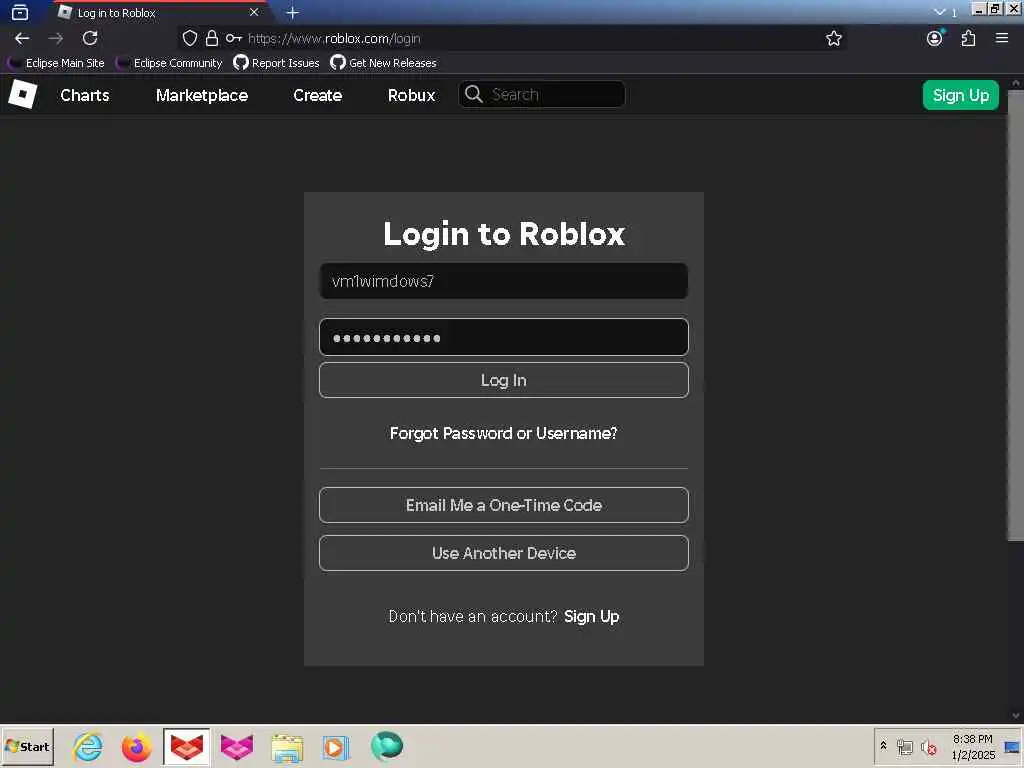
Task: Show hidden tray icons arrow
Action: (x=884, y=746)
